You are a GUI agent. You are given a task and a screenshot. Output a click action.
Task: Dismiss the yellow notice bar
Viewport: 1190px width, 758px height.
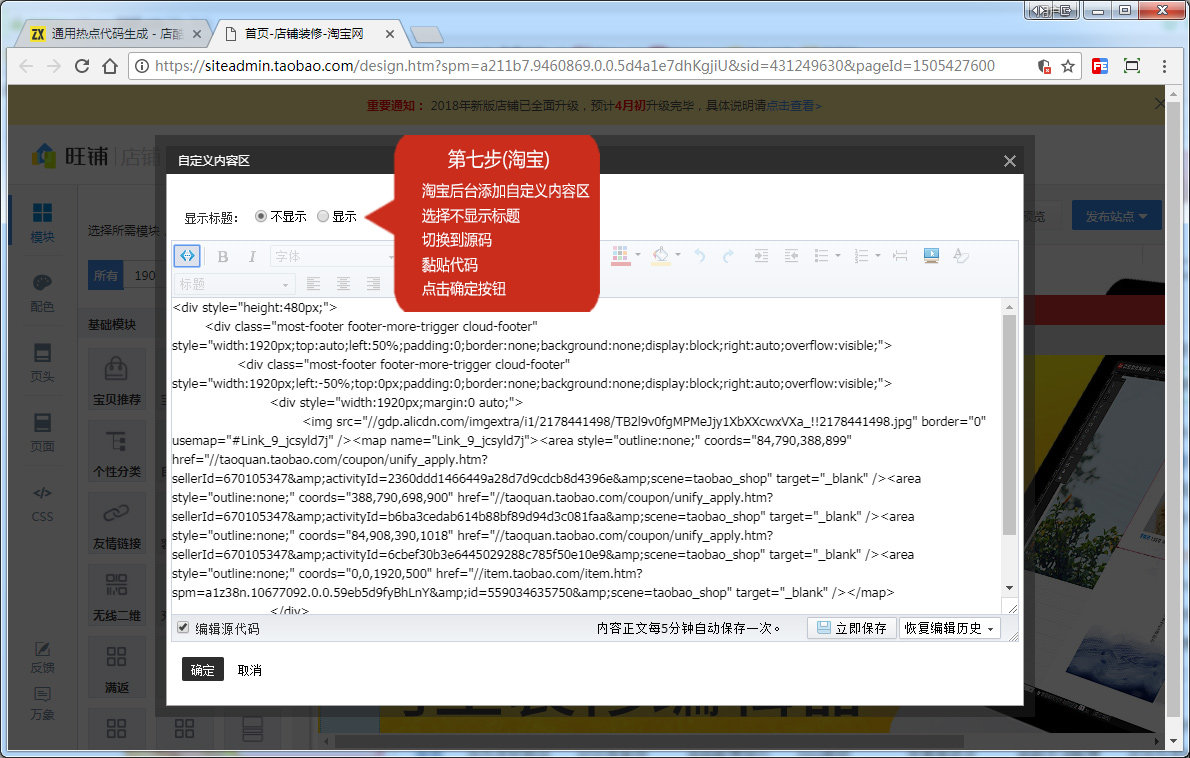pos(1159,103)
